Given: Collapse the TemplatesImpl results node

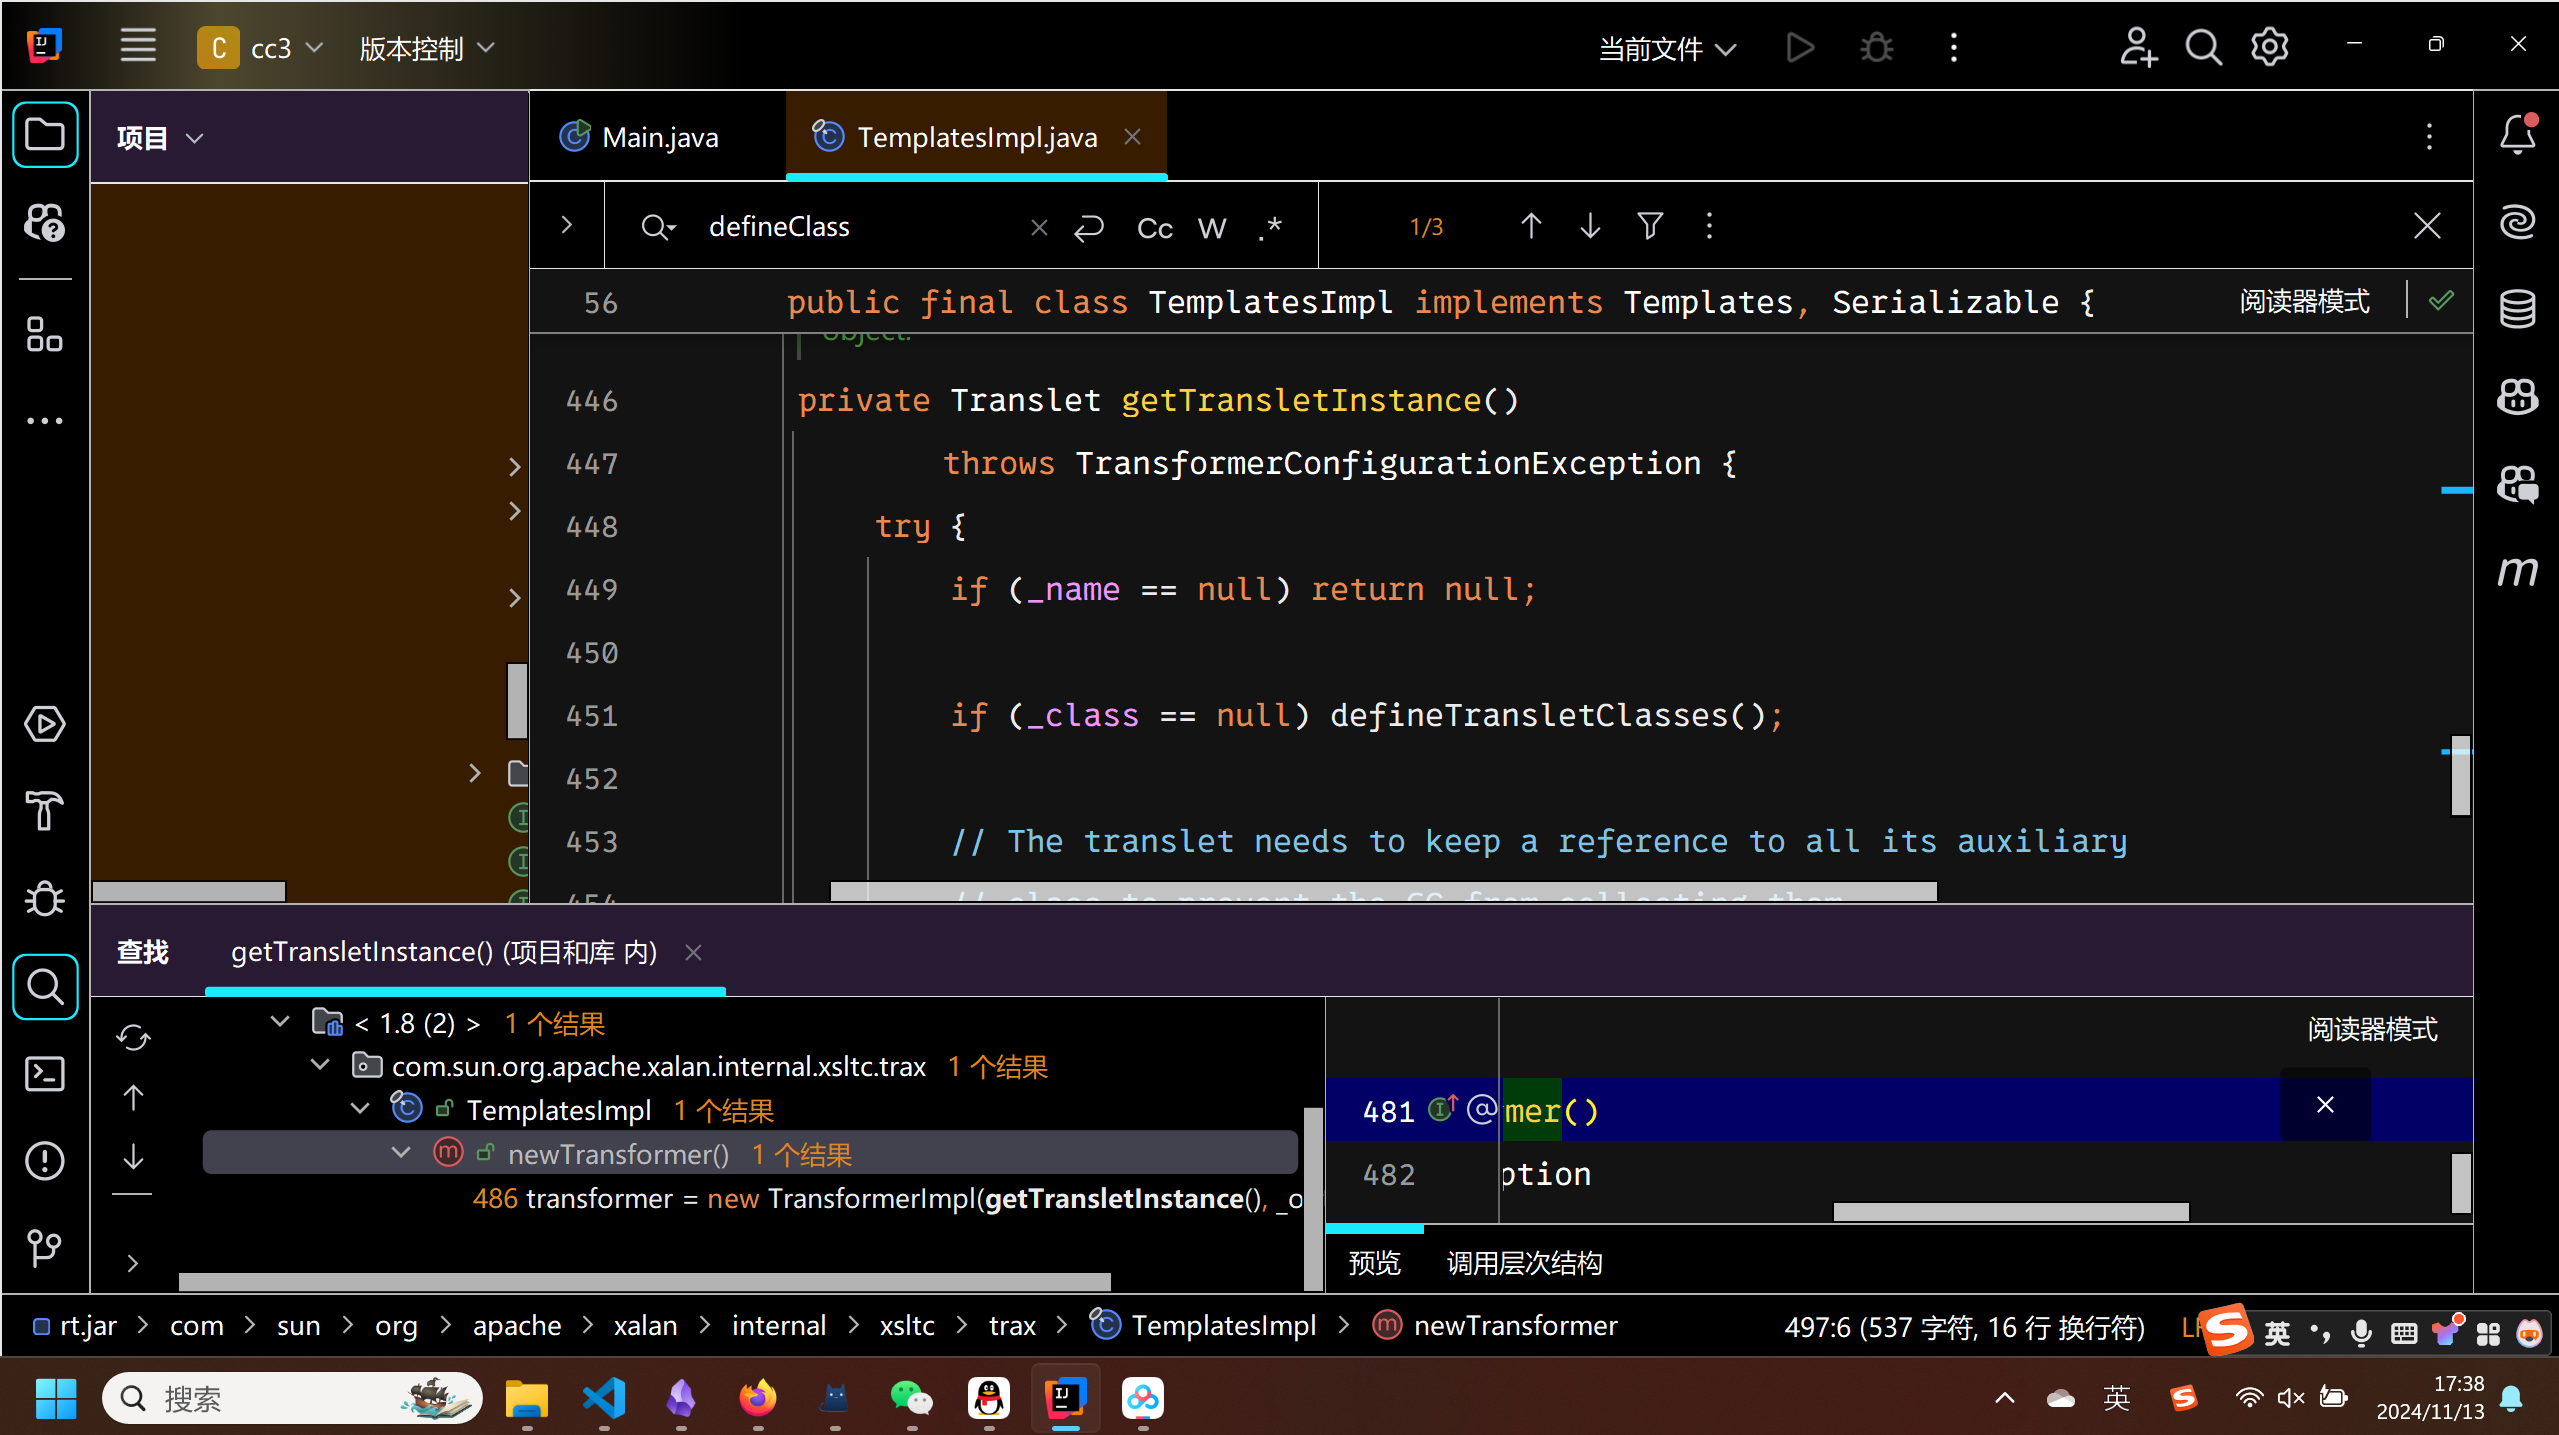Looking at the screenshot, I should pos(360,1108).
